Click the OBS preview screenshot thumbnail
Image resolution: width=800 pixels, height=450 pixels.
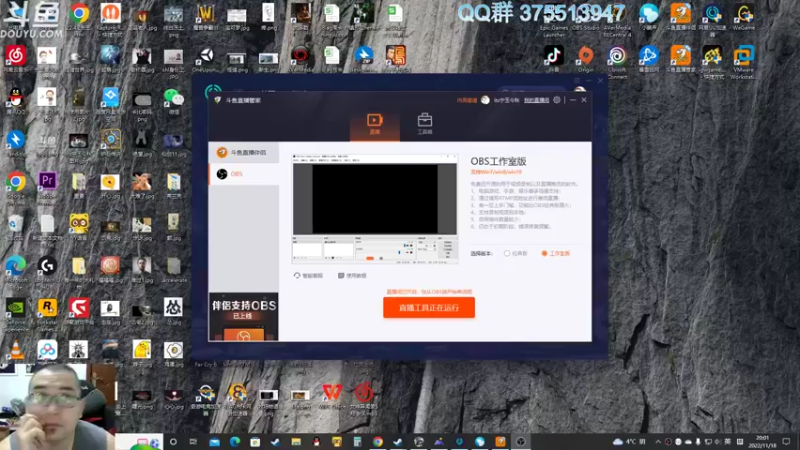pos(374,209)
